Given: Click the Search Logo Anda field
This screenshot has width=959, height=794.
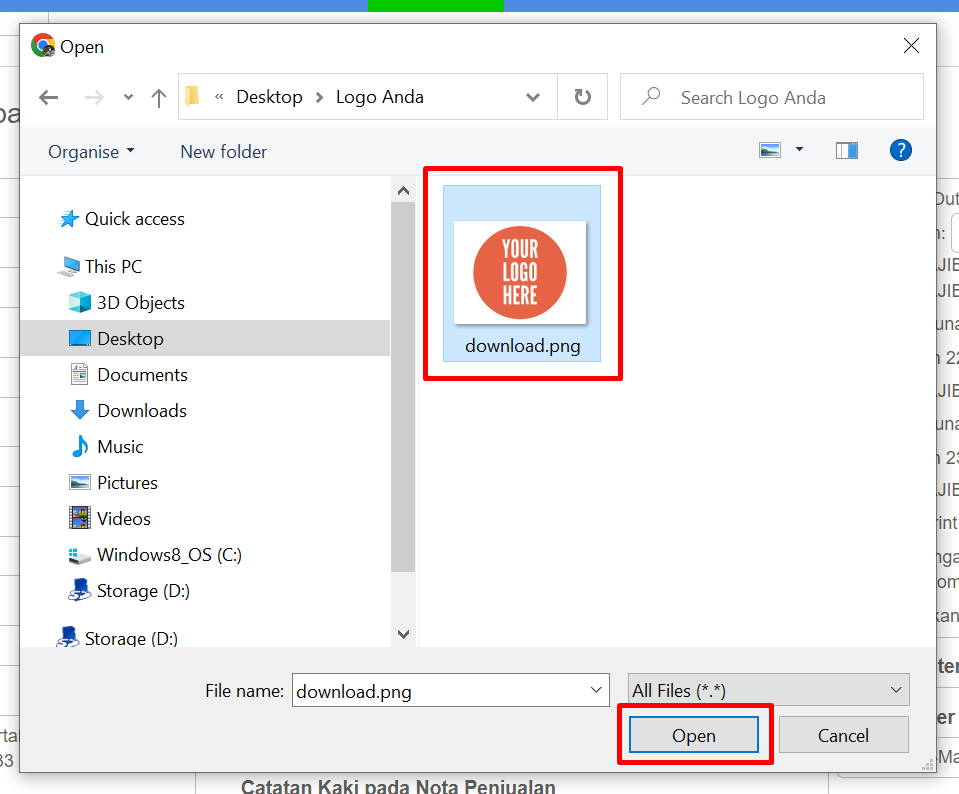Looking at the screenshot, I should tap(772, 97).
